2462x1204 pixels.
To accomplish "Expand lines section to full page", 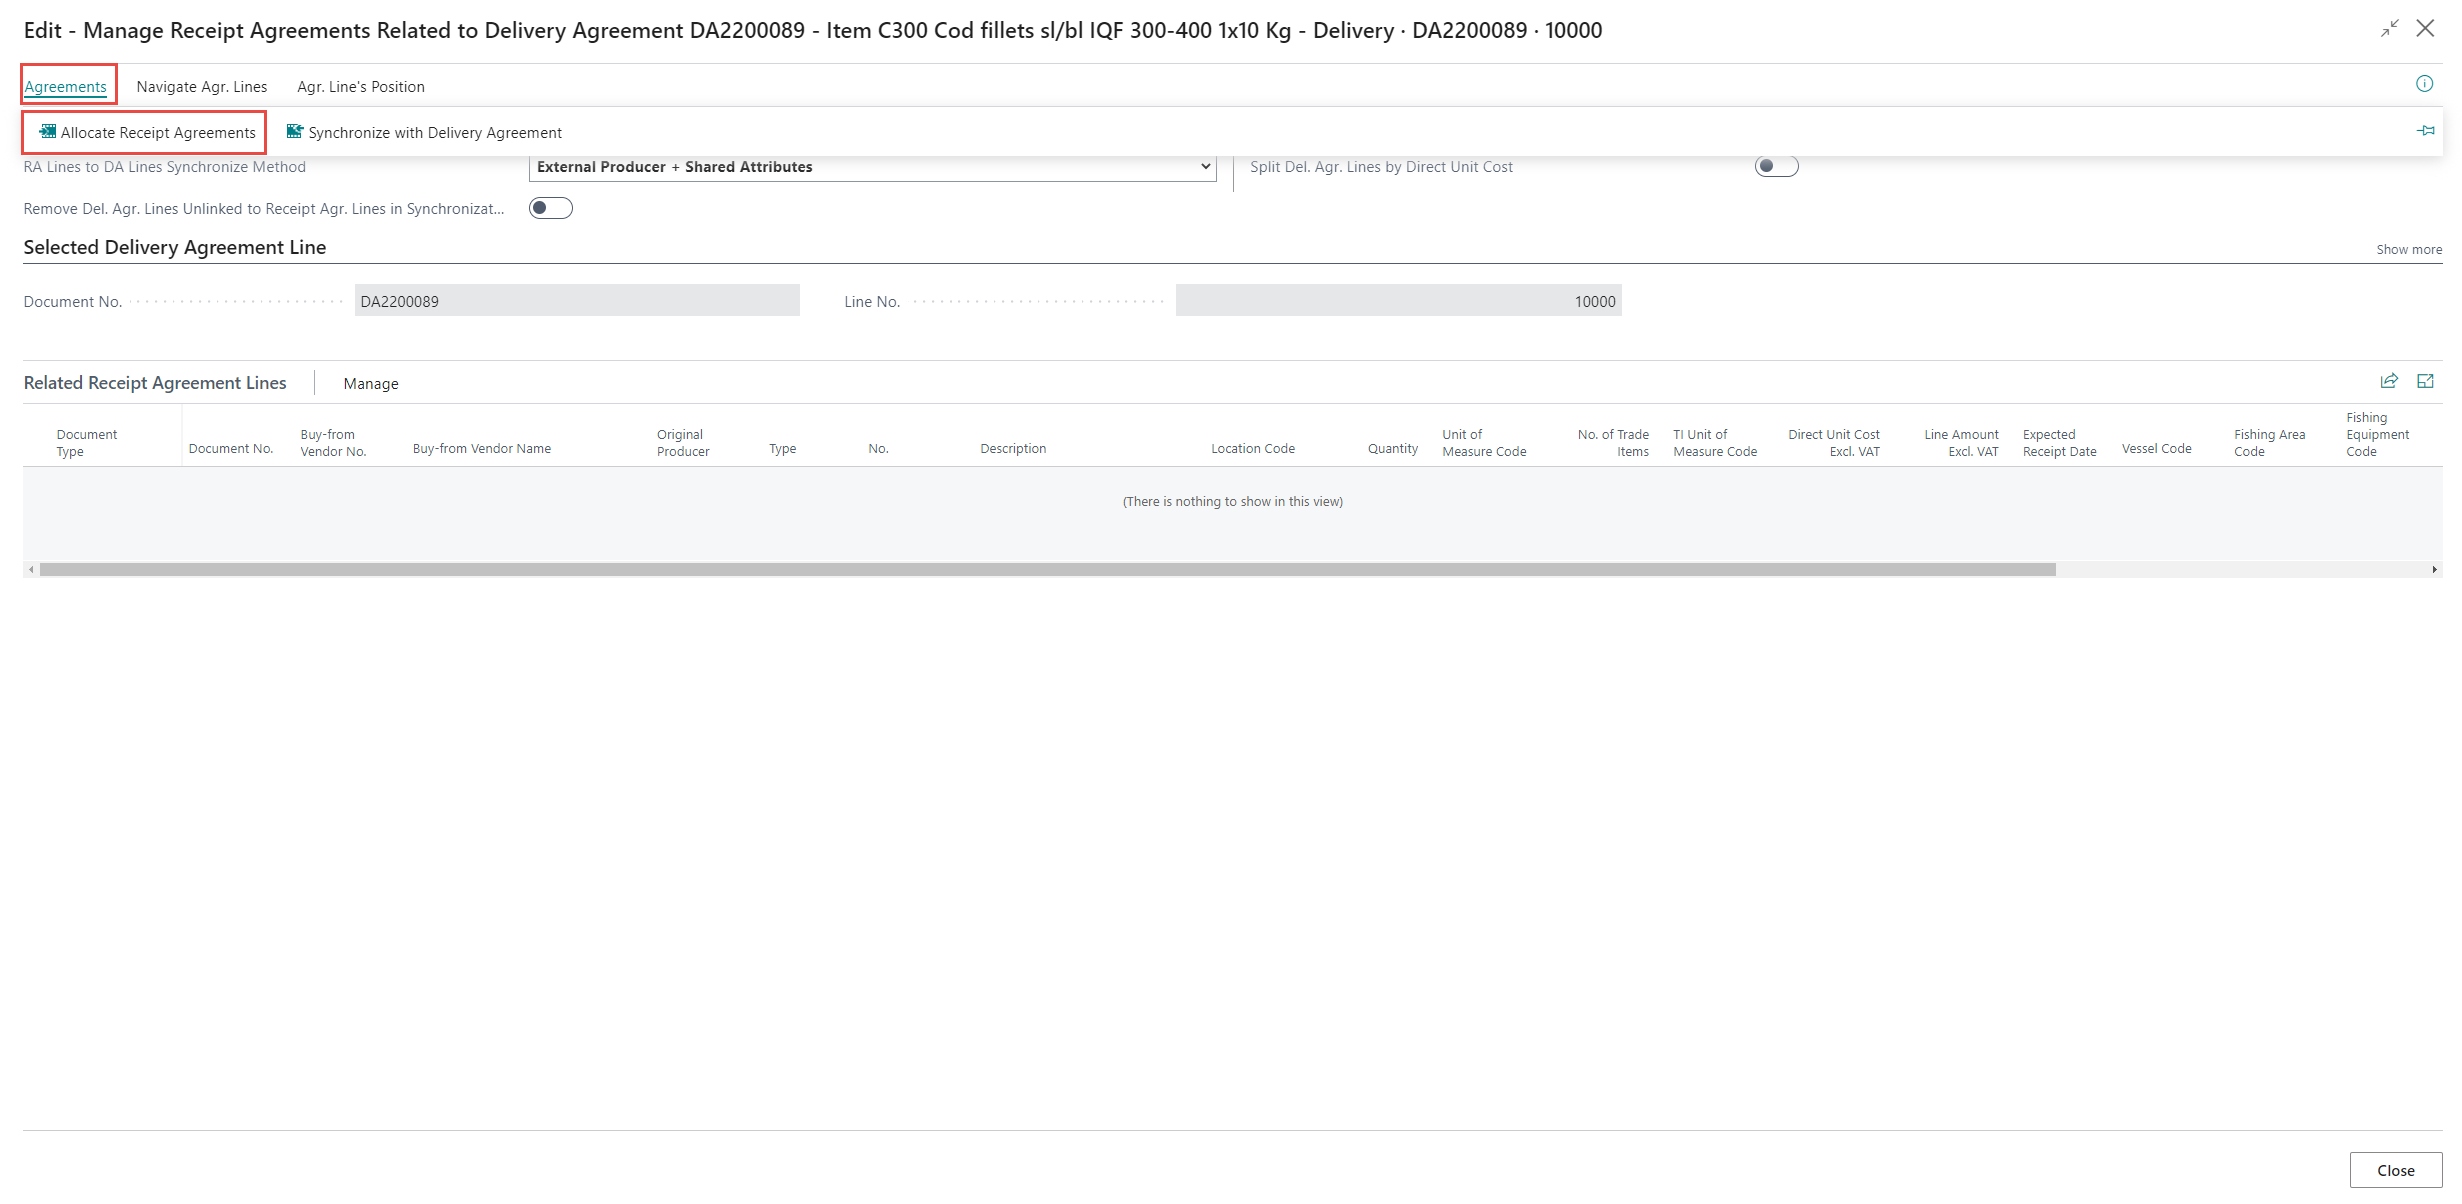I will [x=2425, y=381].
